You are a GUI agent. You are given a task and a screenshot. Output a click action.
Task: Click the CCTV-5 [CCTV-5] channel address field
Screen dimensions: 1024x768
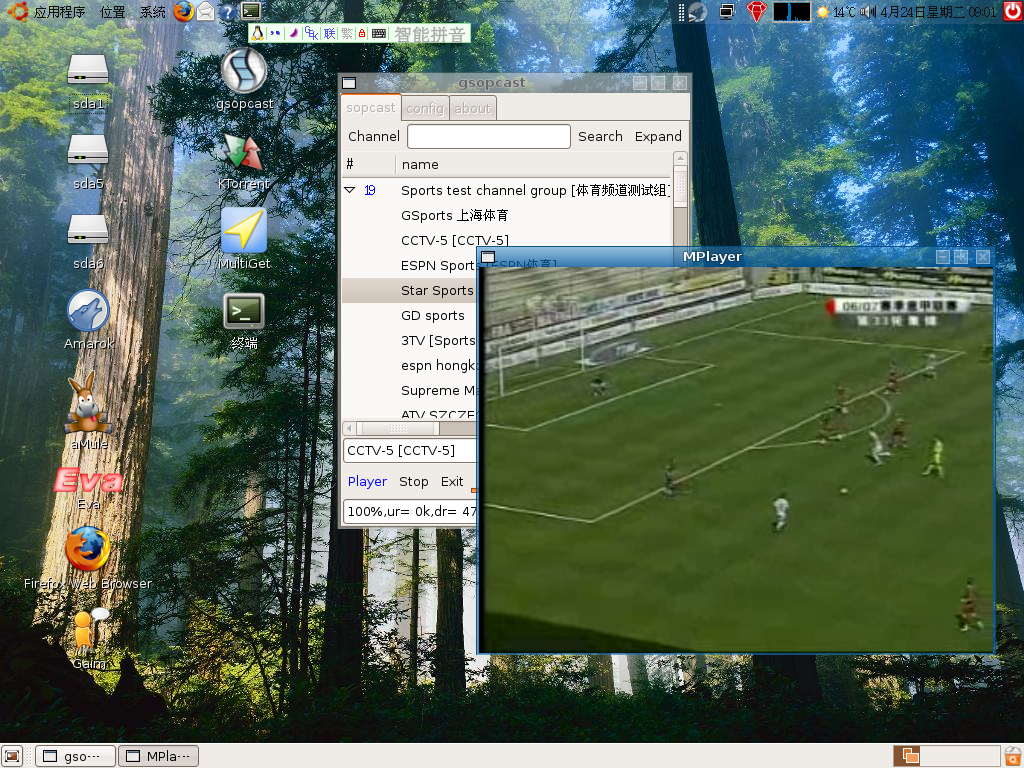coord(410,451)
